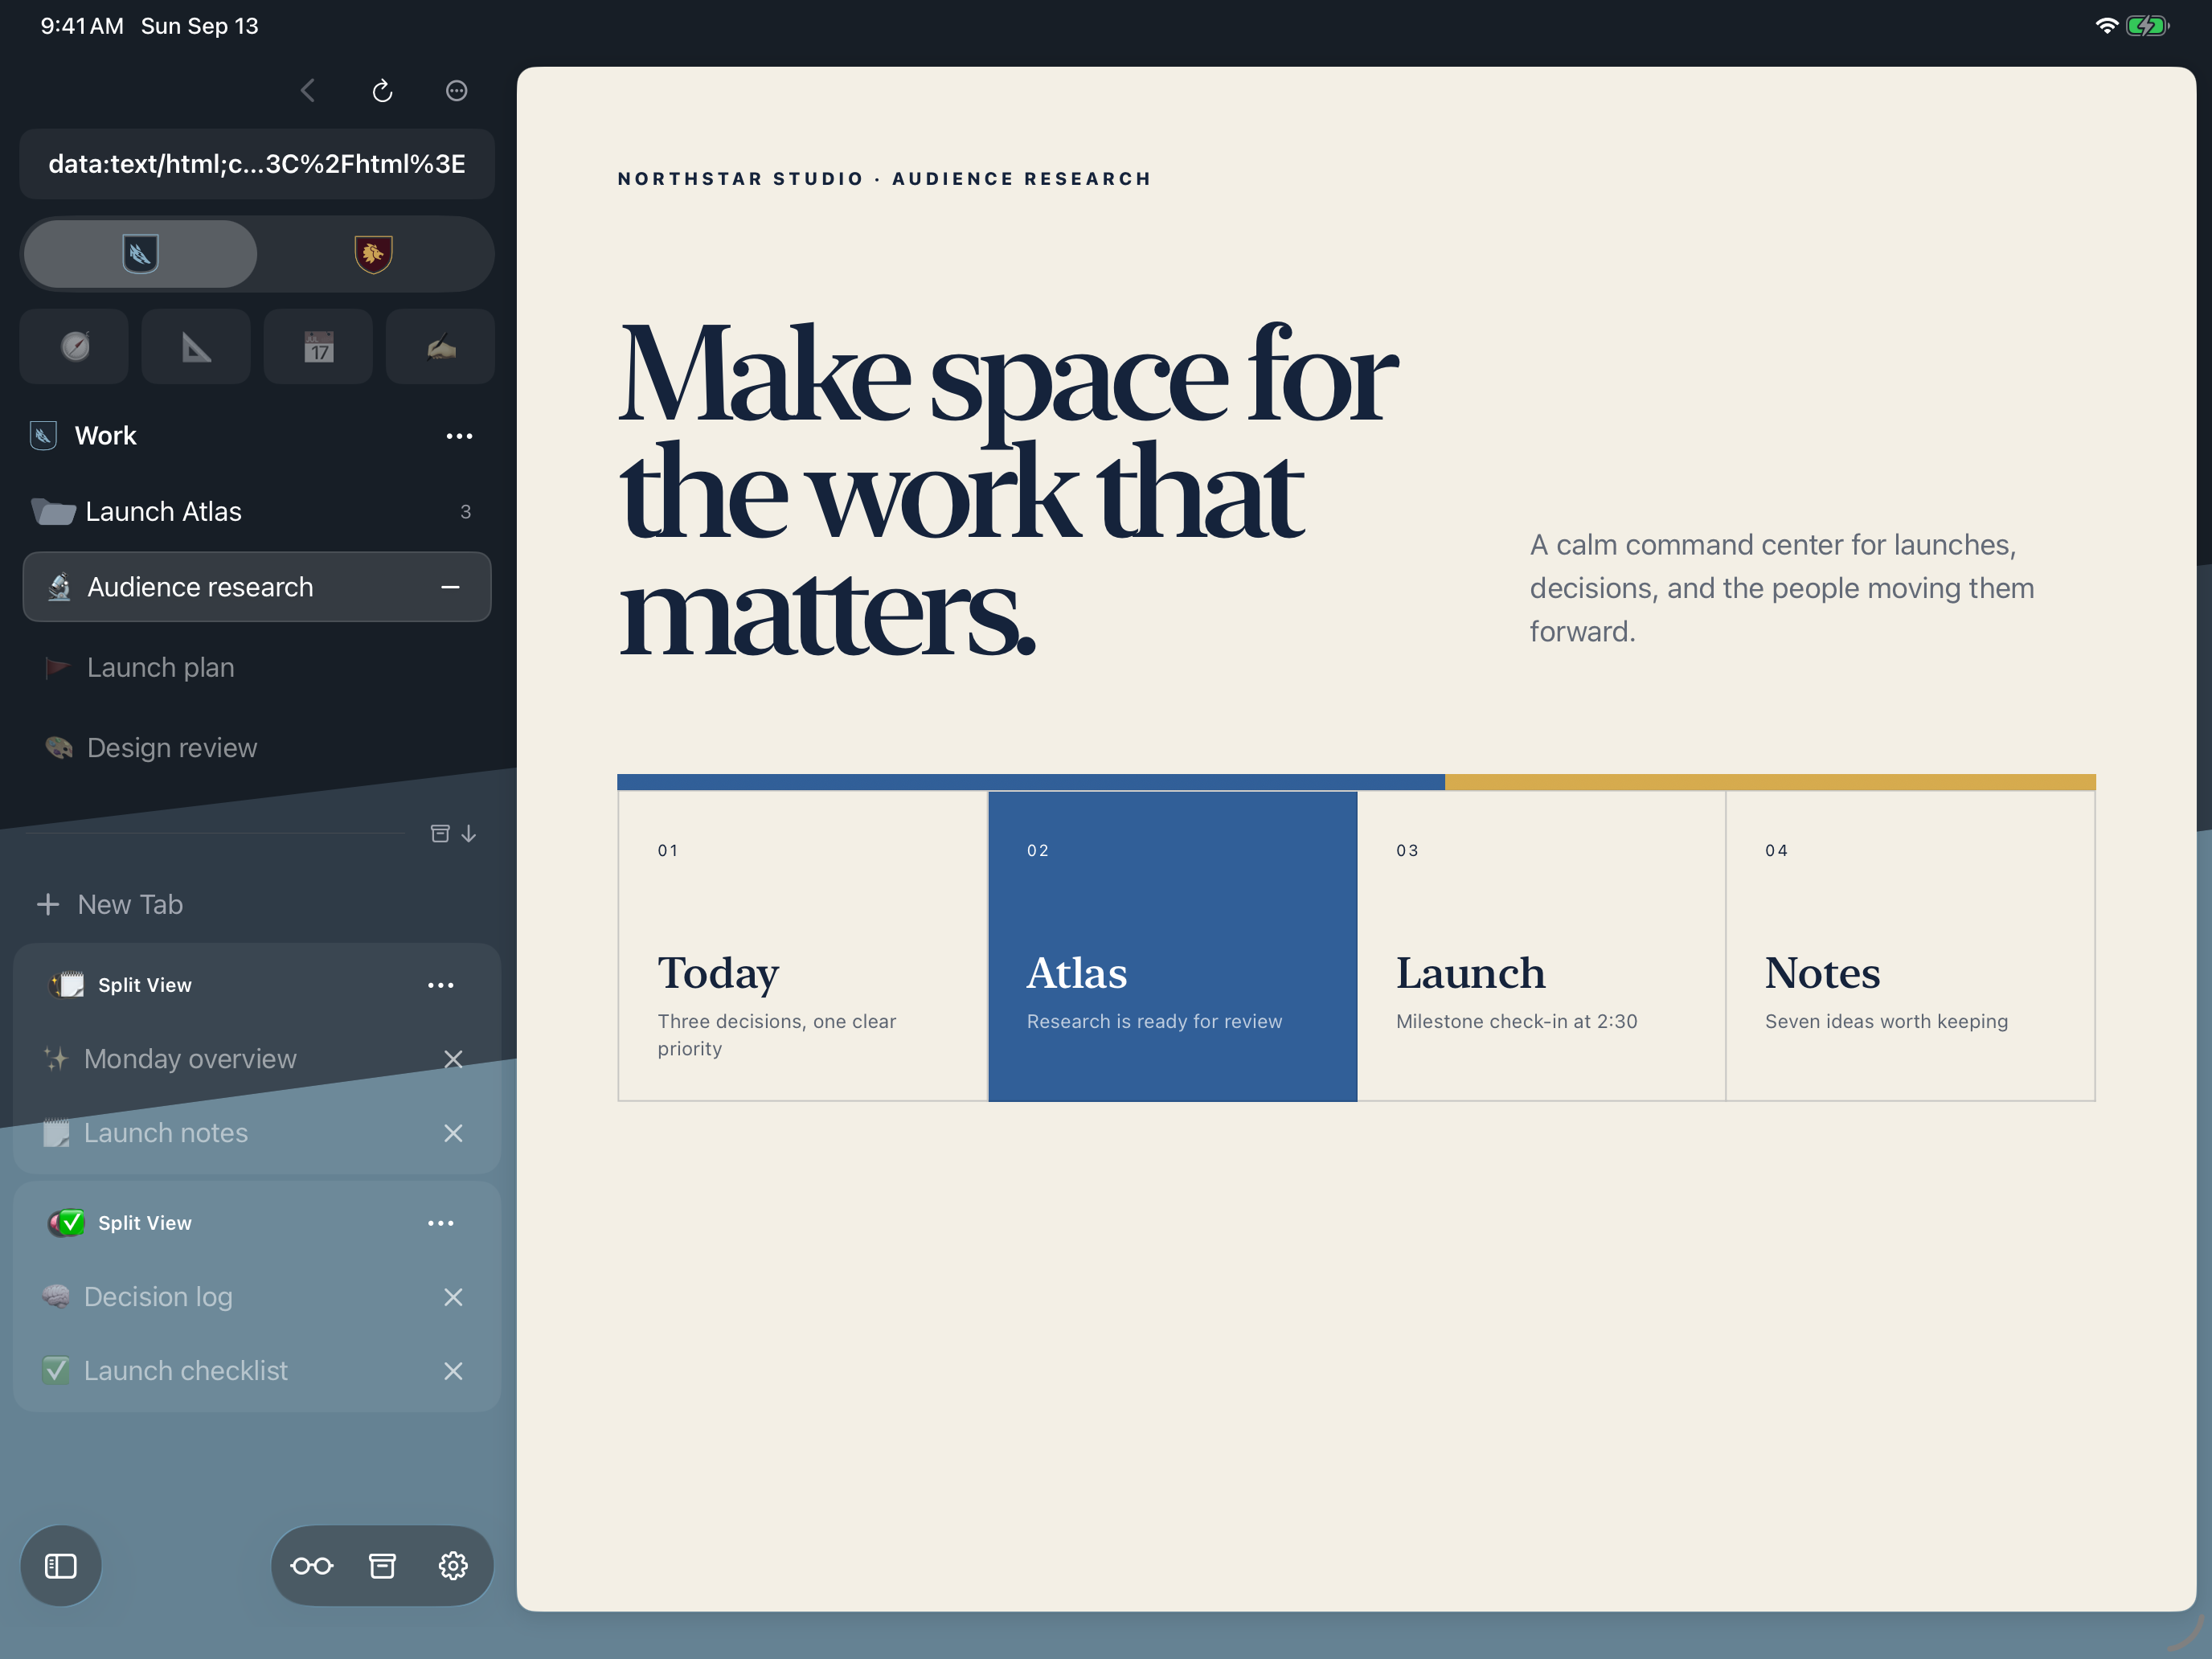Open the first Split View options menu
Screen dimensions: 2212x1659
(441, 986)
